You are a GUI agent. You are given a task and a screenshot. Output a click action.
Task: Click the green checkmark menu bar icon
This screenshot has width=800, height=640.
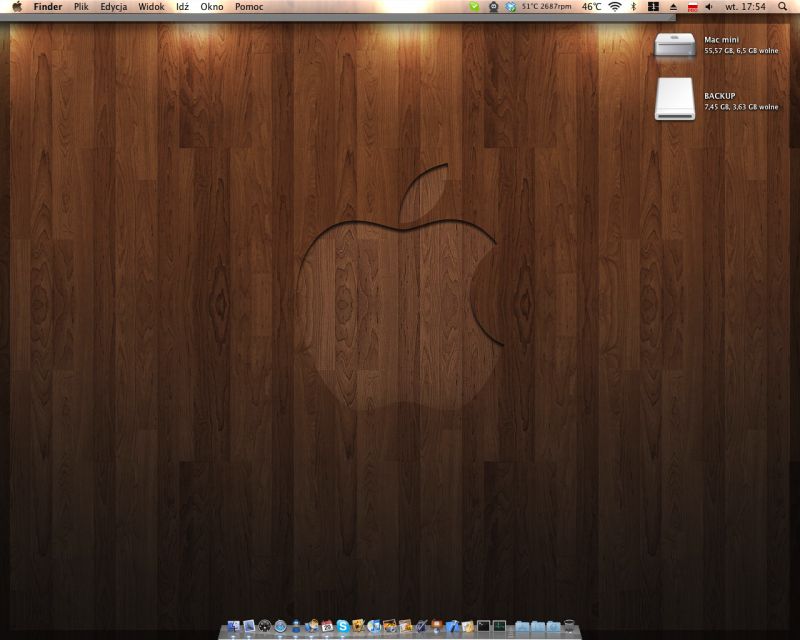pos(474,7)
